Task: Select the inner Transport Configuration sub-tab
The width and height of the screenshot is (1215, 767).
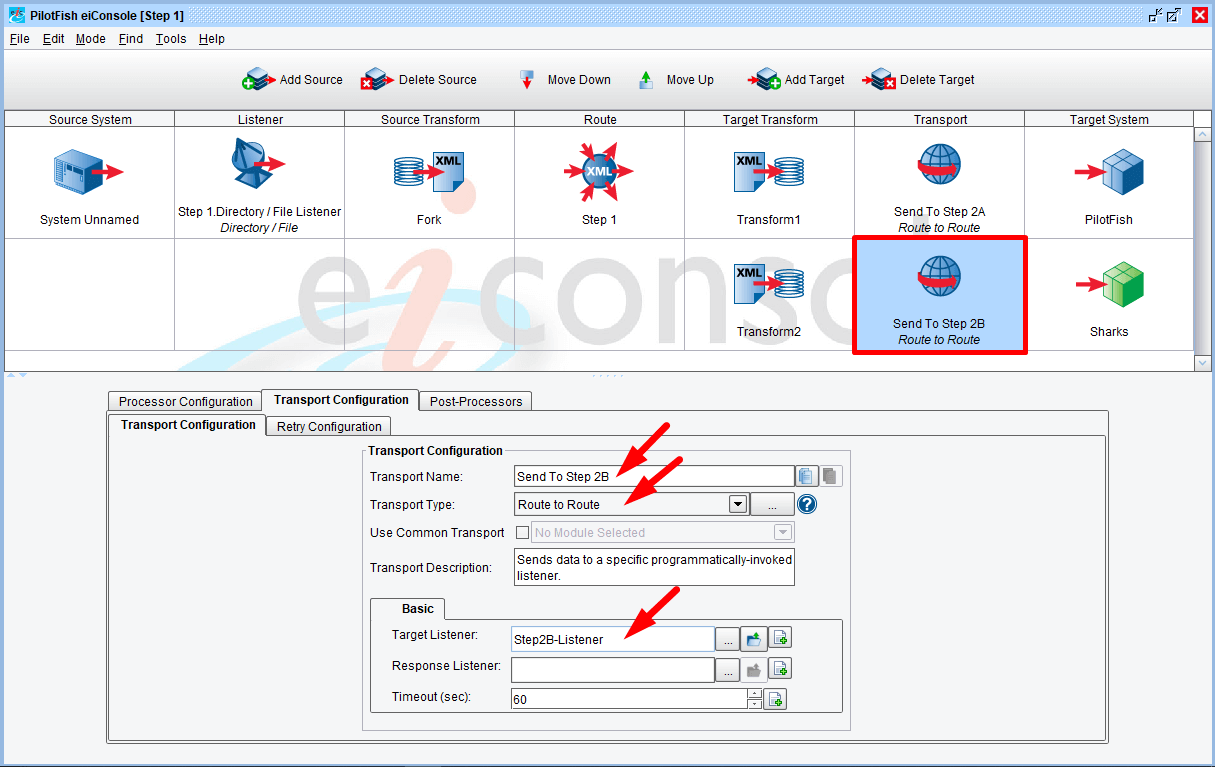Action: pyautogui.click(x=188, y=425)
